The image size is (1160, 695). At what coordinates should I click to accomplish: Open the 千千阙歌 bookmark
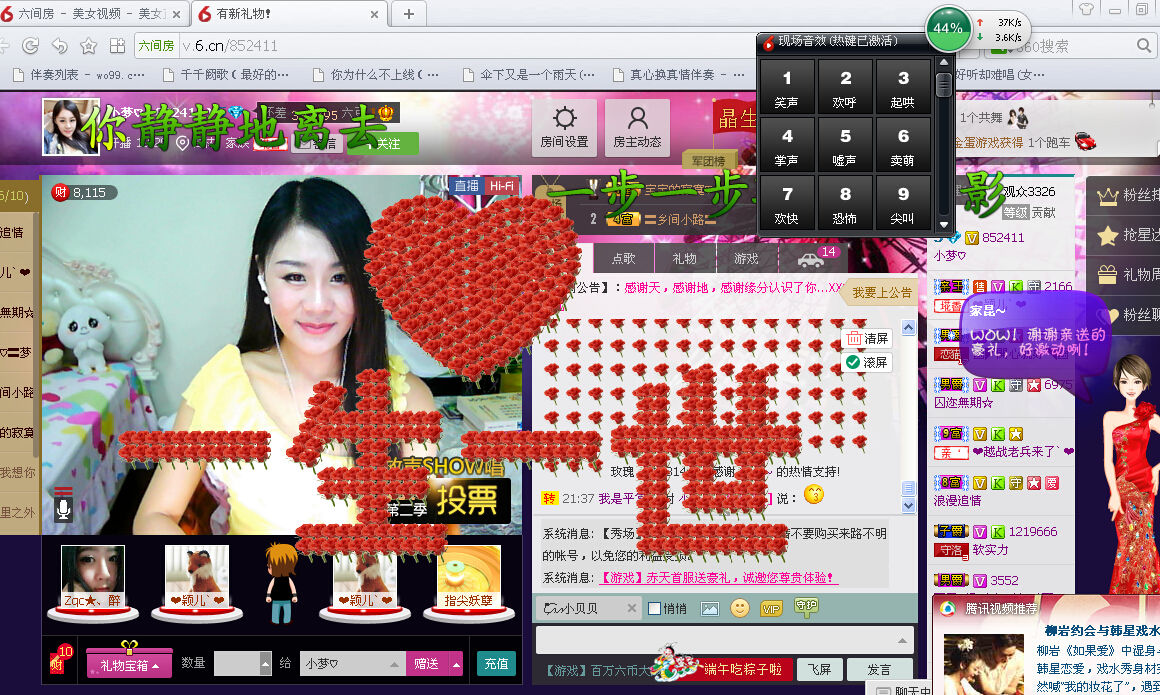click(226, 74)
